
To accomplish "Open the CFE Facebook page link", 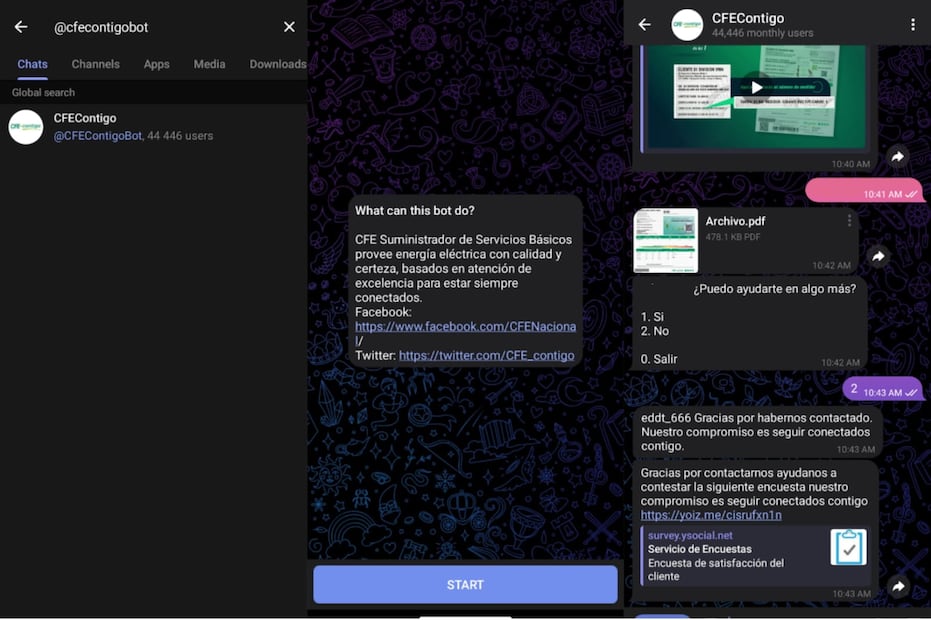I will (x=465, y=327).
